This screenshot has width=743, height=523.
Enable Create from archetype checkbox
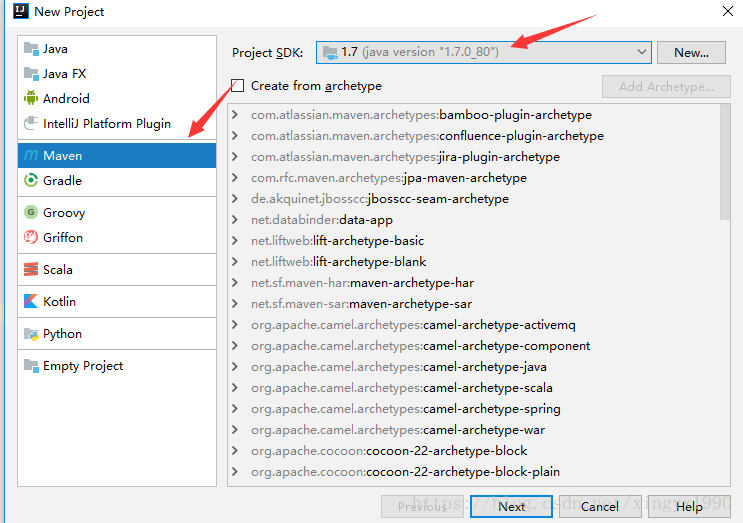[x=238, y=86]
